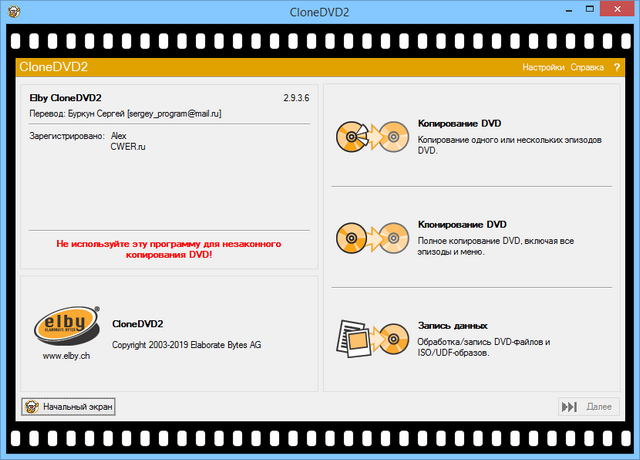Open the Справка menu
Image resolution: width=640 pixels, height=460 pixels.
(x=587, y=67)
